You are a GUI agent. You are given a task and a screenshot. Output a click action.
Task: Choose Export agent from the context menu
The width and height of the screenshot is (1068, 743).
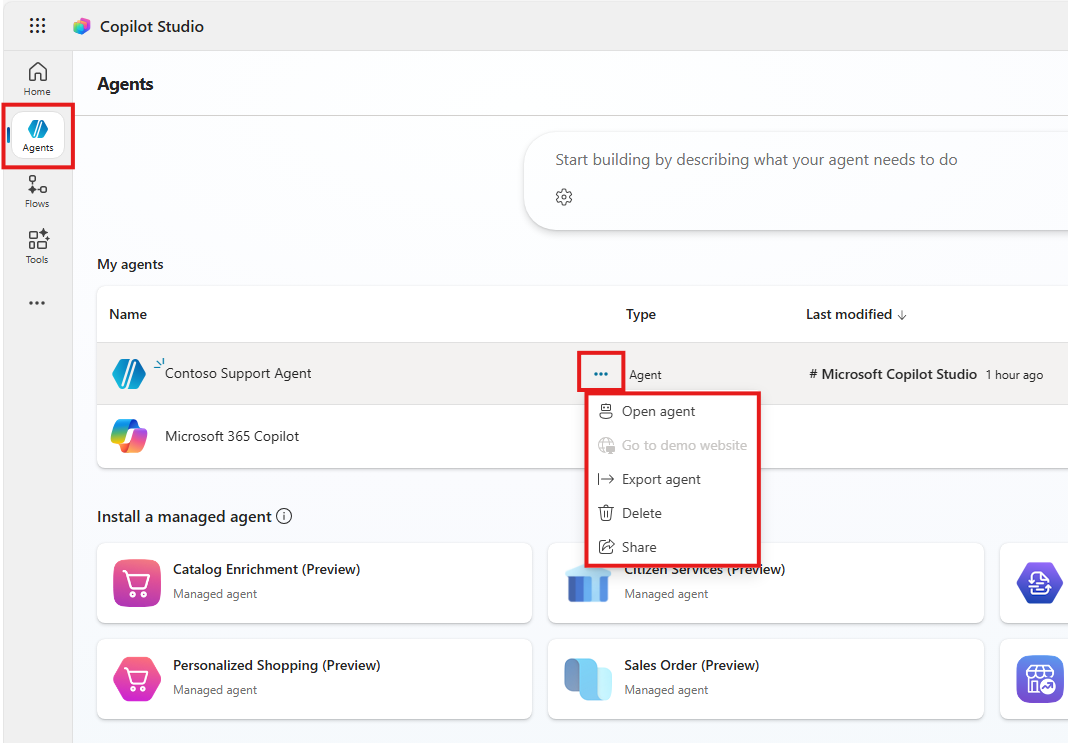(672, 479)
